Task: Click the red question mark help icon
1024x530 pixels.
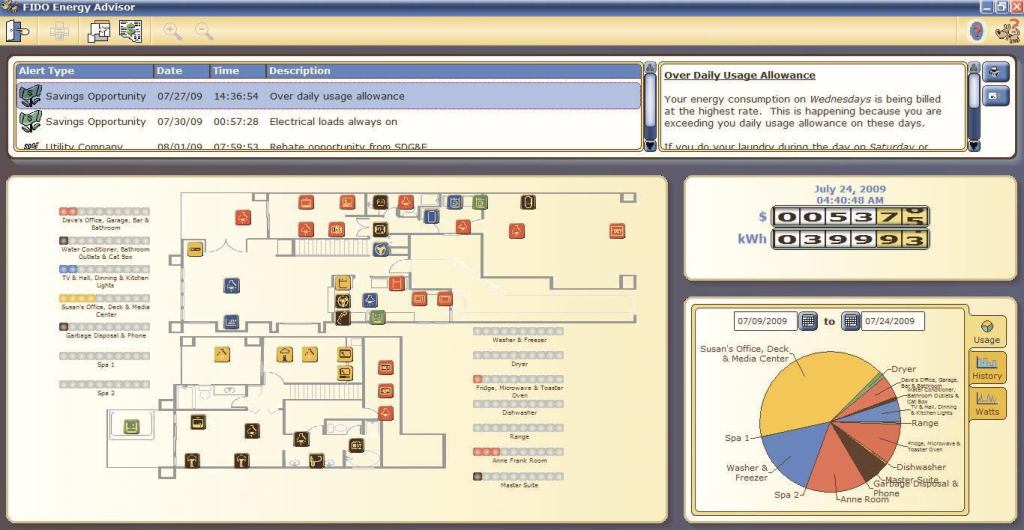Action: point(976,32)
